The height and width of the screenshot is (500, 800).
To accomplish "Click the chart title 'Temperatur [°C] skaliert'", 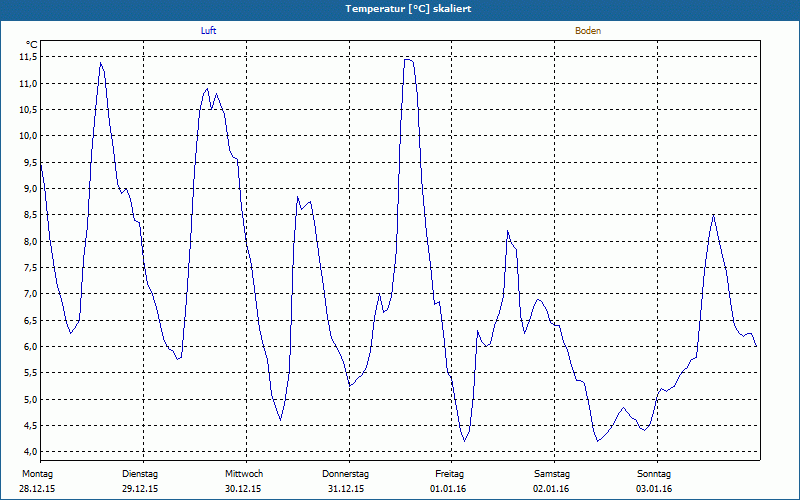I will click(408, 9).
